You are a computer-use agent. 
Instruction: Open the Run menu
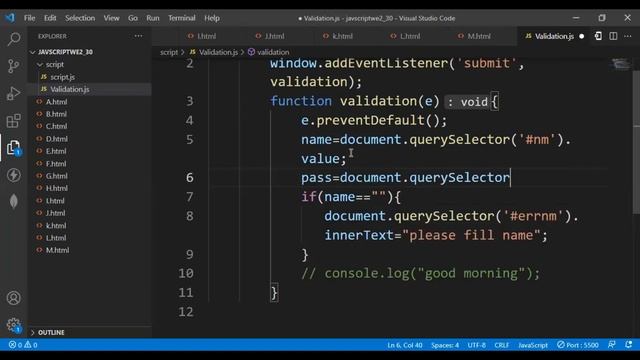coord(153,18)
